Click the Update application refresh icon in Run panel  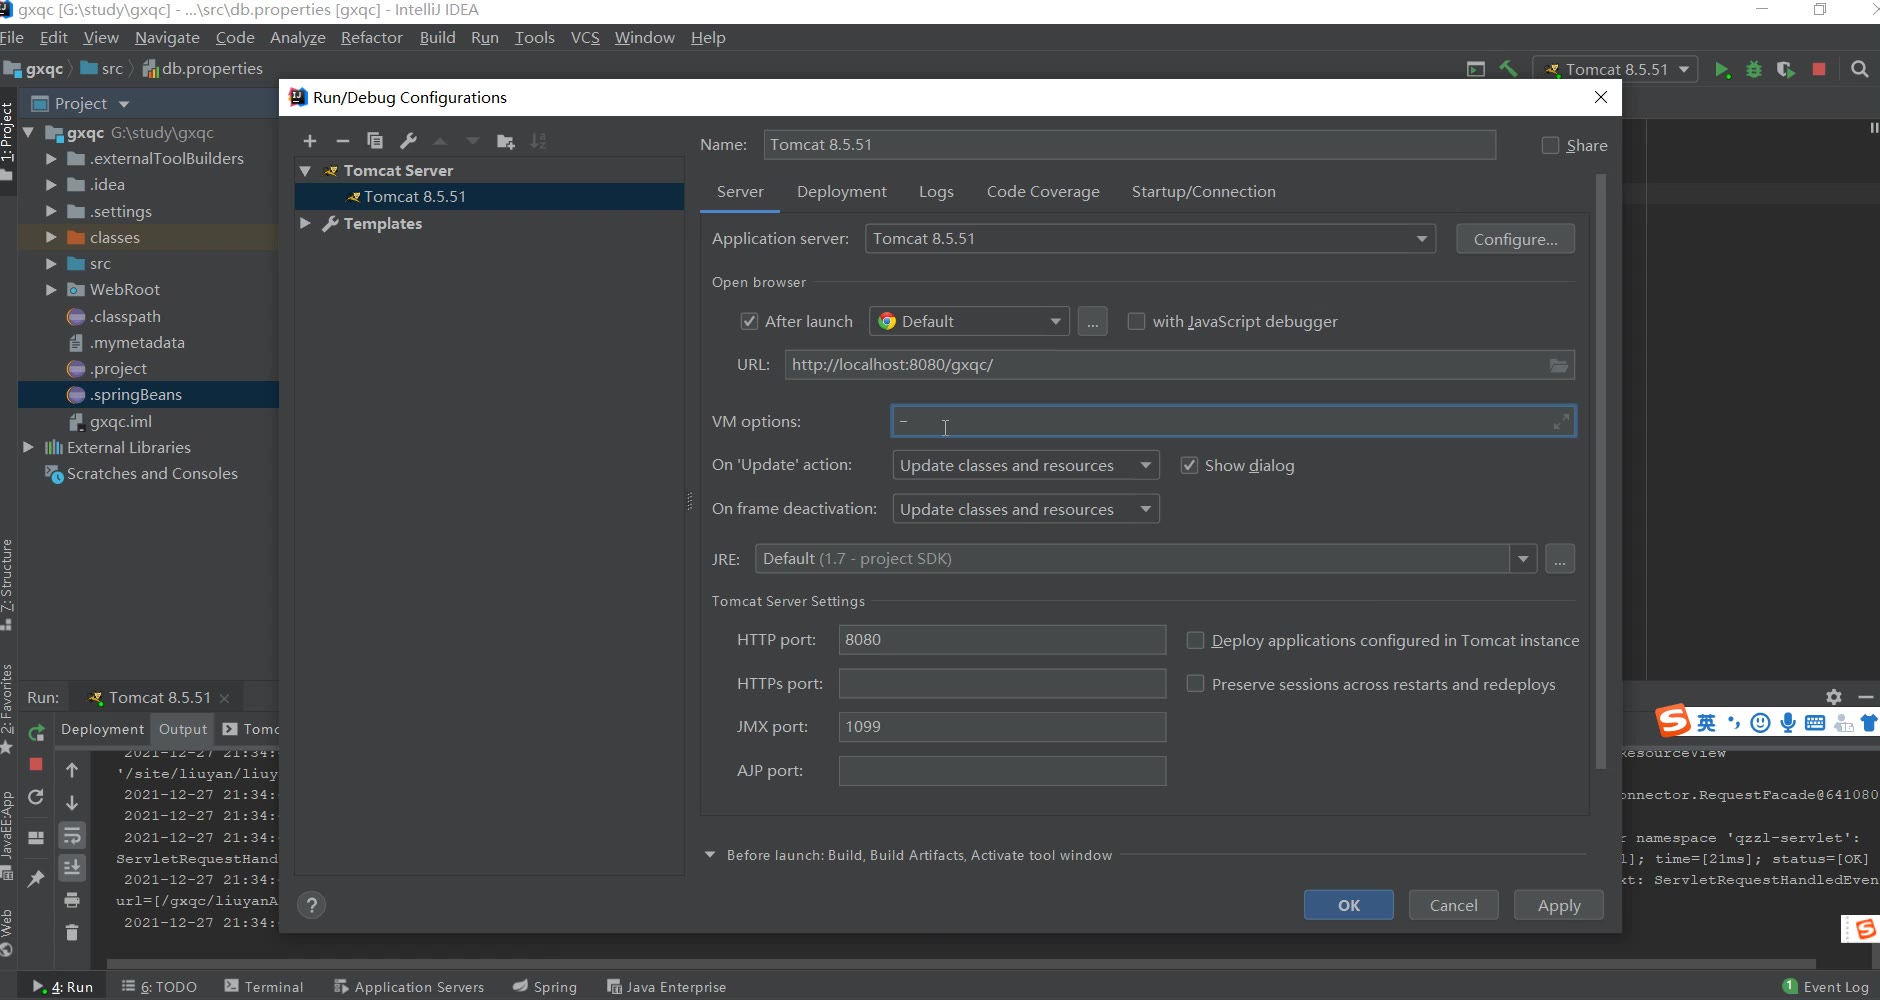pyautogui.click(x=36, y=797)
